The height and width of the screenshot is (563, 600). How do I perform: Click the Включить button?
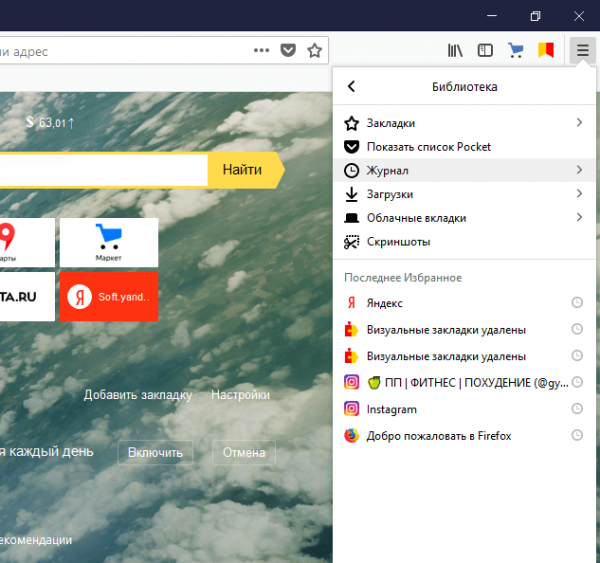click(x=155, y=452)
